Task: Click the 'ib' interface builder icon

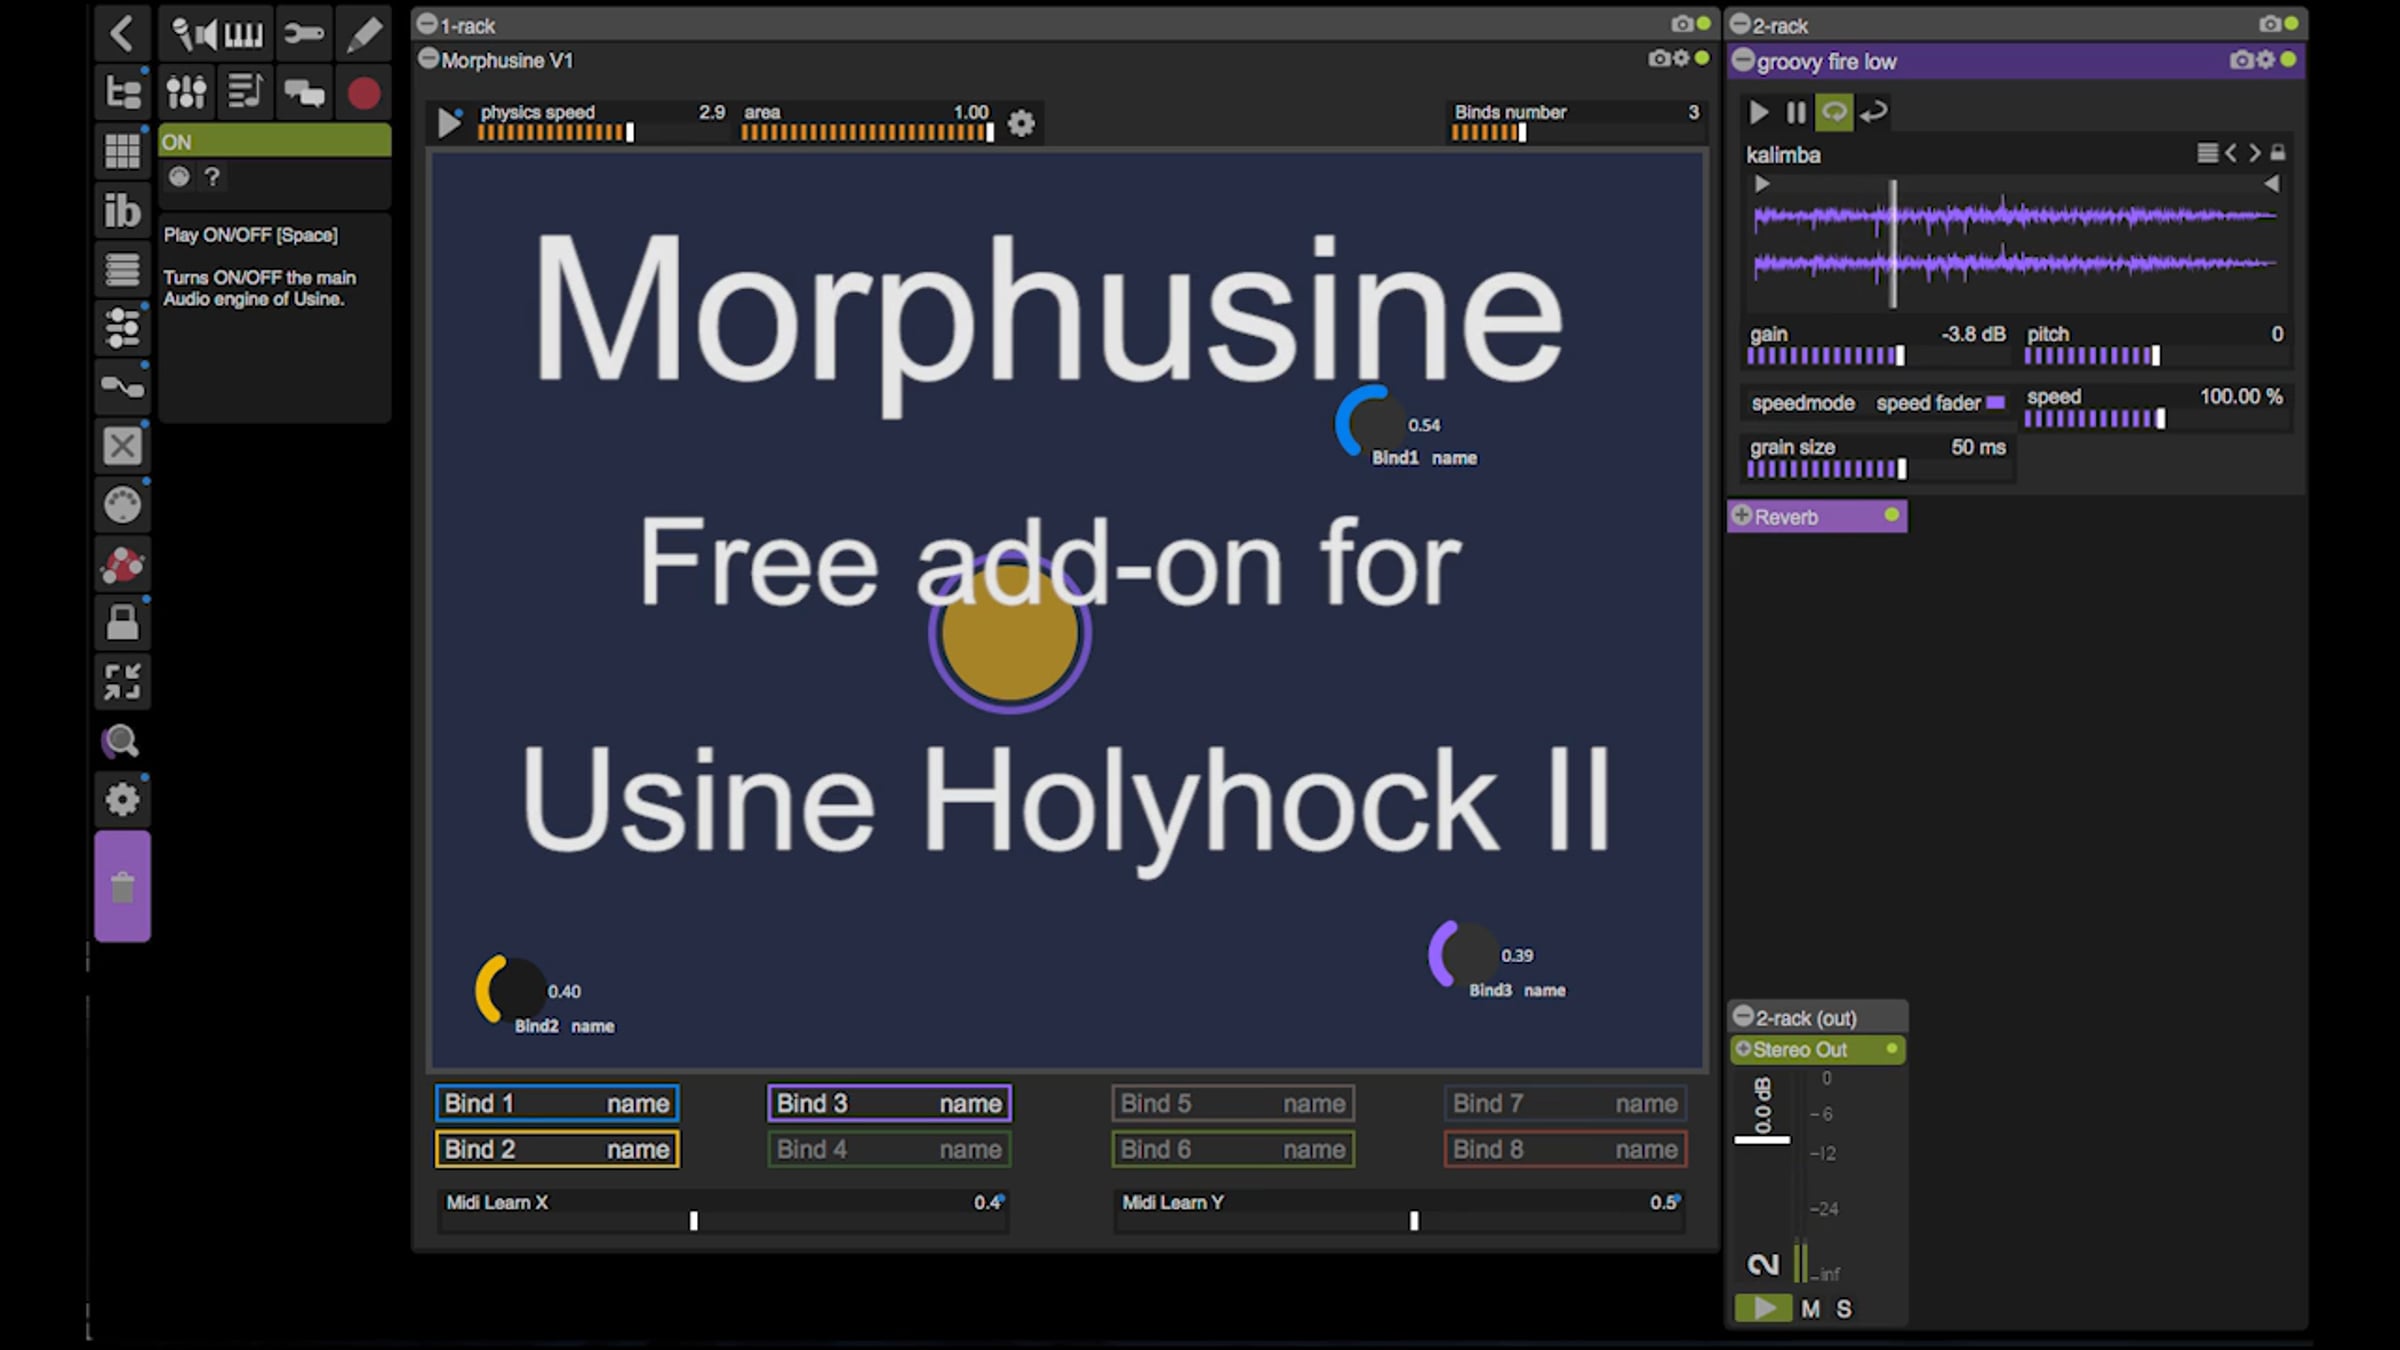Action: (122, 211)
